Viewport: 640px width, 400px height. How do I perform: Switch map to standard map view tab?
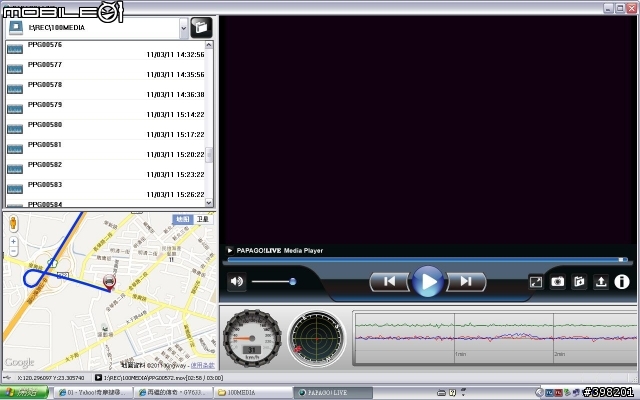click(182, 219)
